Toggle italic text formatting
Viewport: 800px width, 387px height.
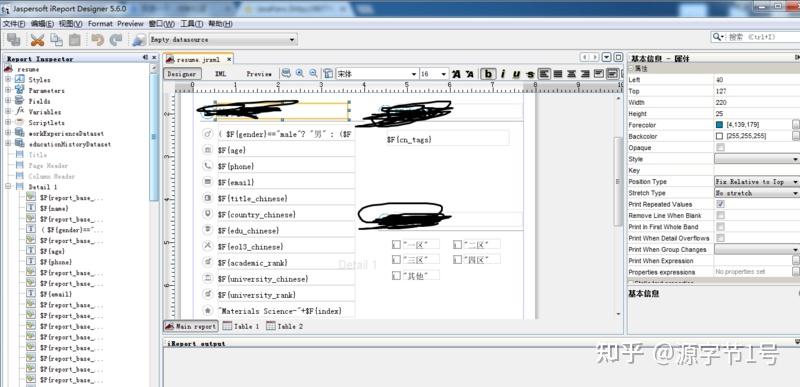[503, 74]
